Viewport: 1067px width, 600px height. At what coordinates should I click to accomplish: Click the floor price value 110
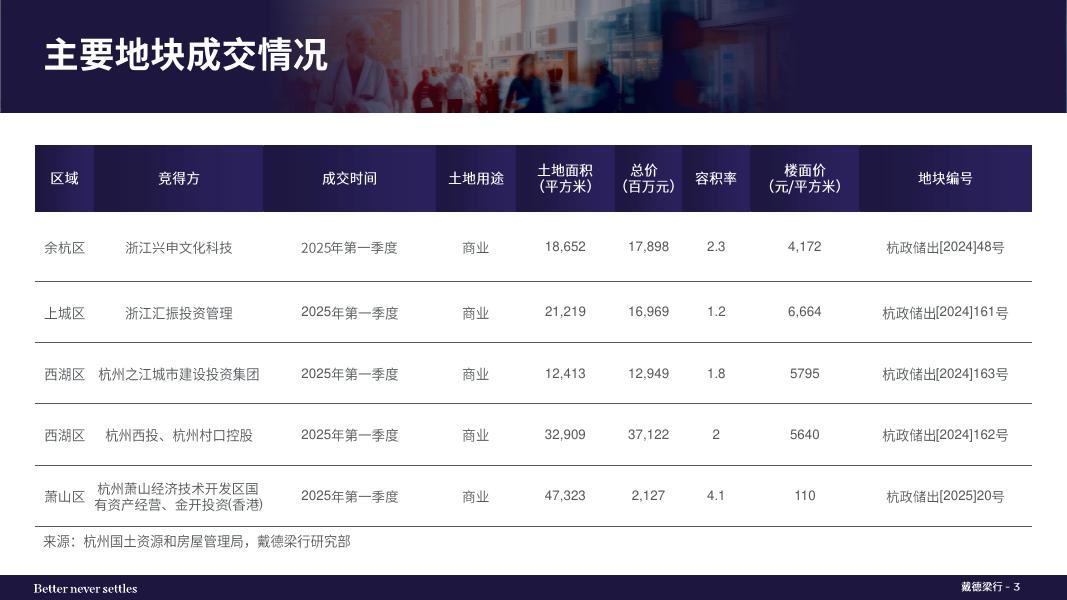(x=804, y=496)
